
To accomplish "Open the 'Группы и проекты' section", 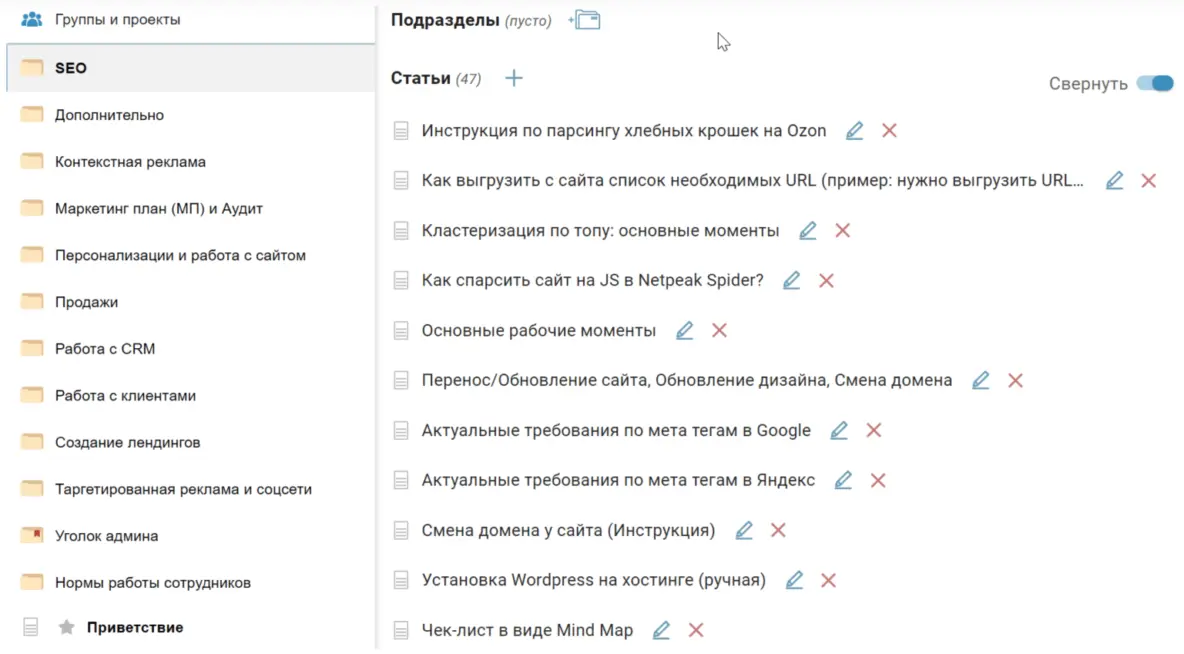I will pos(117,19).
